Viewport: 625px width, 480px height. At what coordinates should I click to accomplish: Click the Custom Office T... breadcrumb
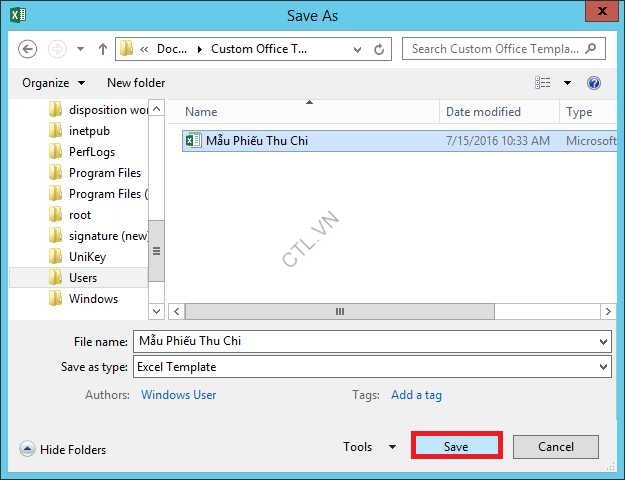[259, 49]
